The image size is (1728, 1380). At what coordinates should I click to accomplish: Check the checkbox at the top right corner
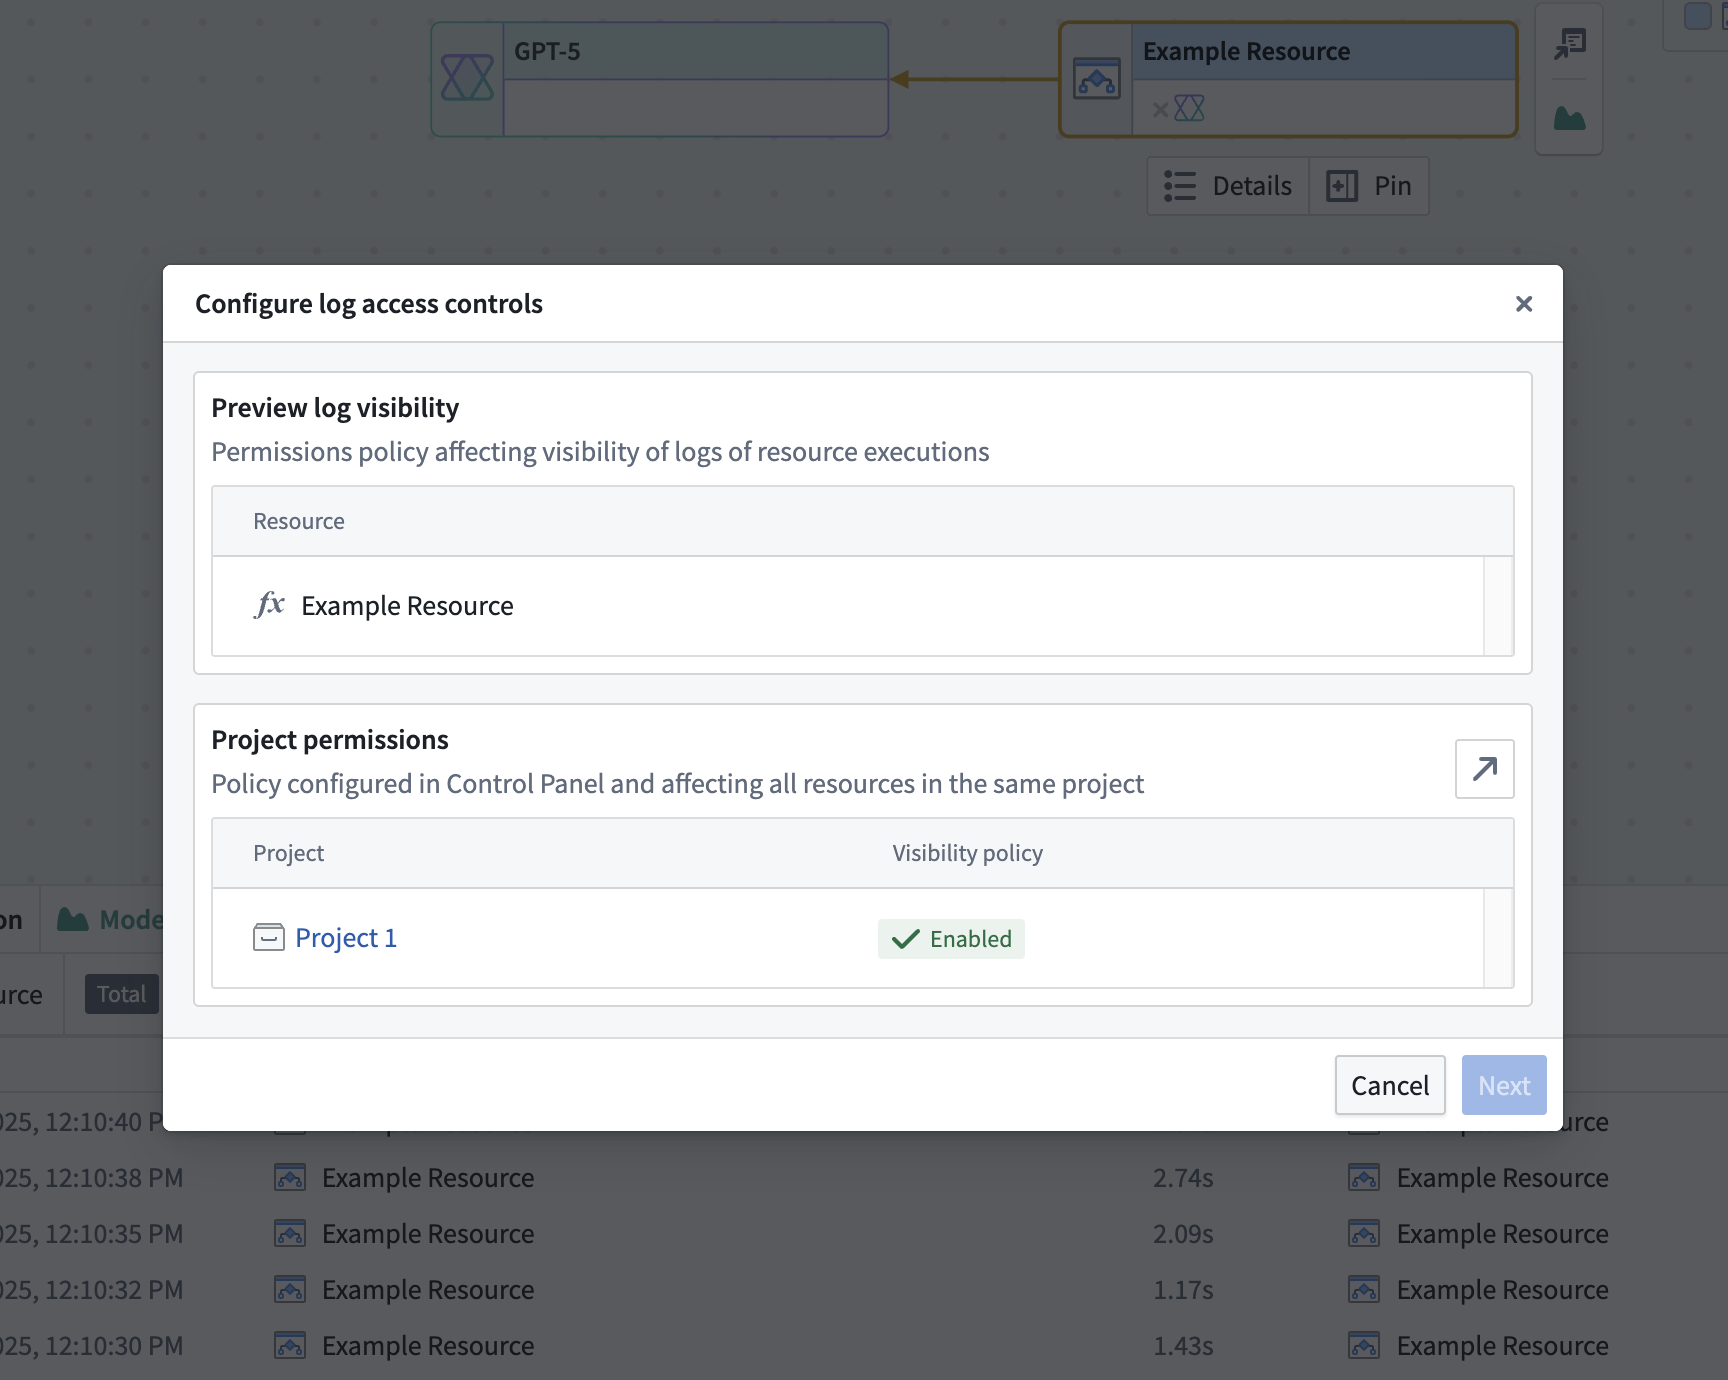pos(1697,16)
